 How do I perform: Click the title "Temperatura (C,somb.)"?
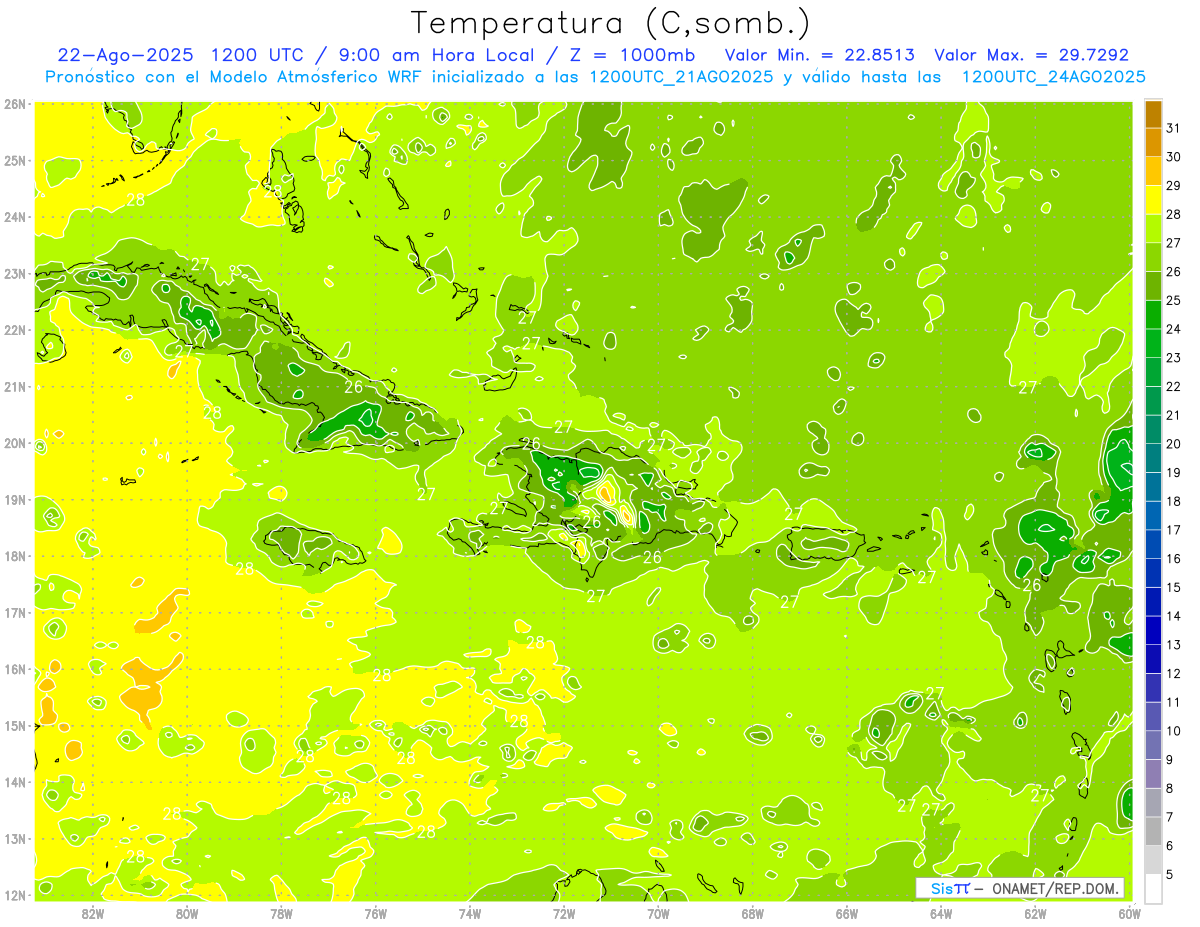(x=610, y=24)
